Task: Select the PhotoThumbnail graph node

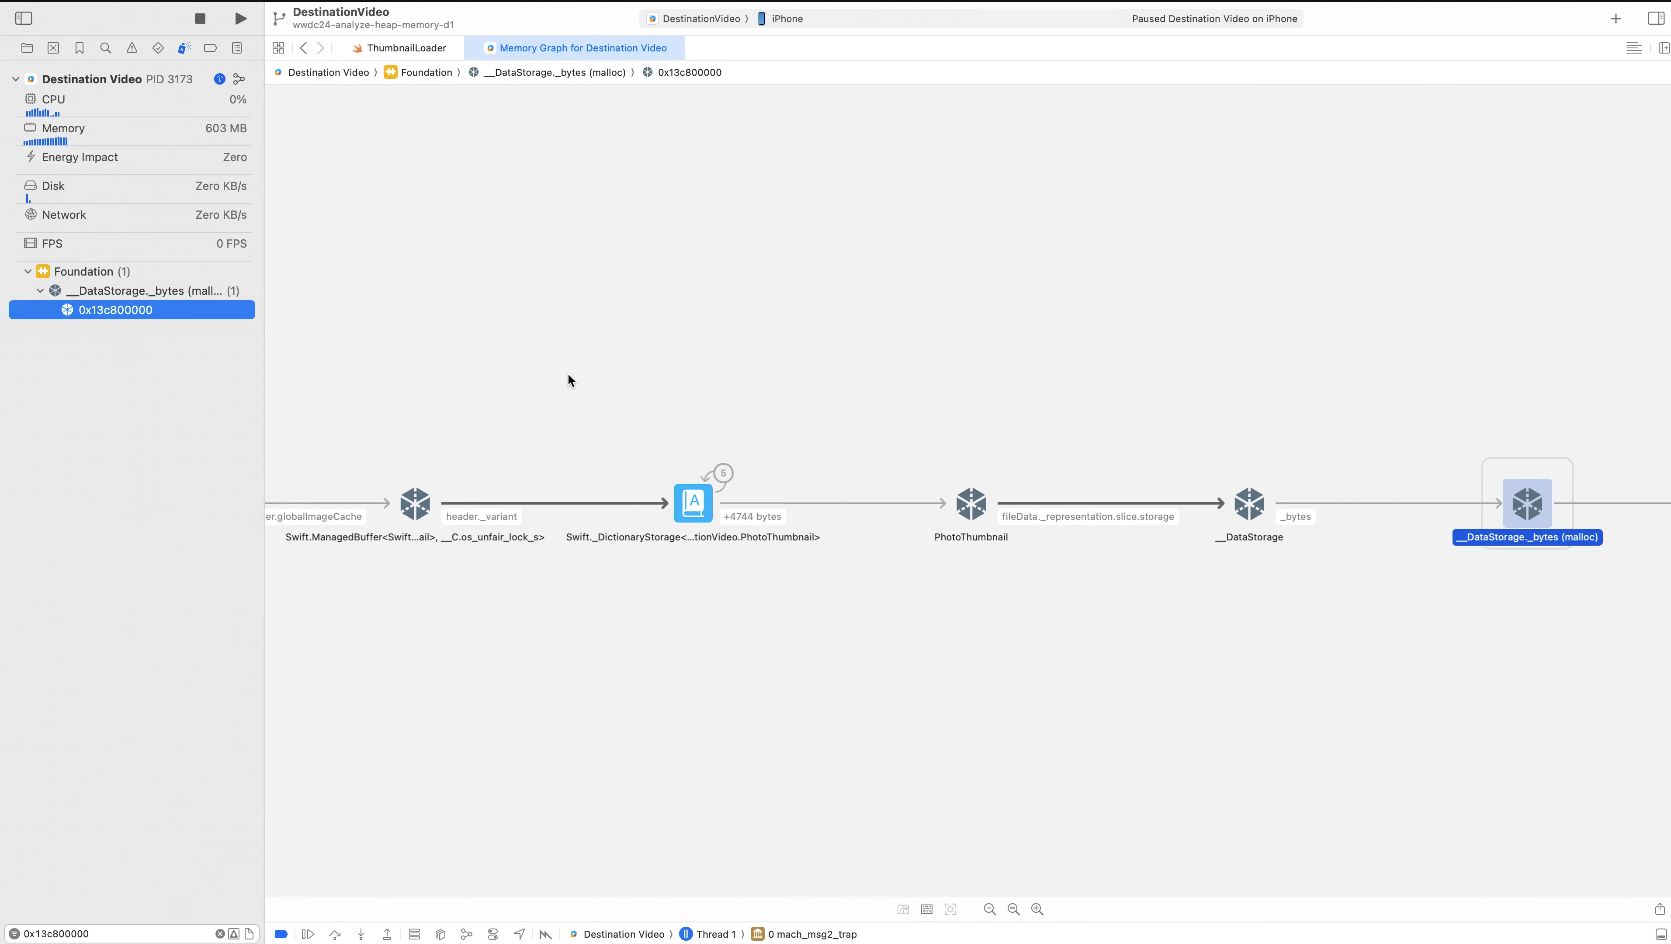Action: point(971,503)
